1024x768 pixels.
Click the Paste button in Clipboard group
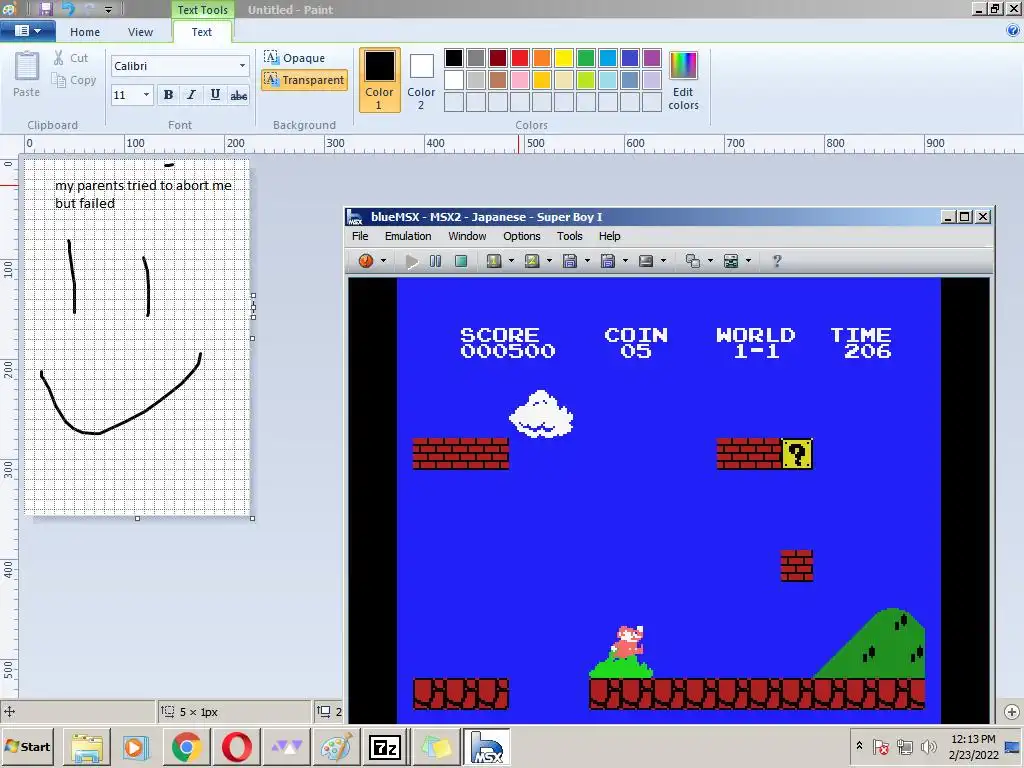coord(27,74)
